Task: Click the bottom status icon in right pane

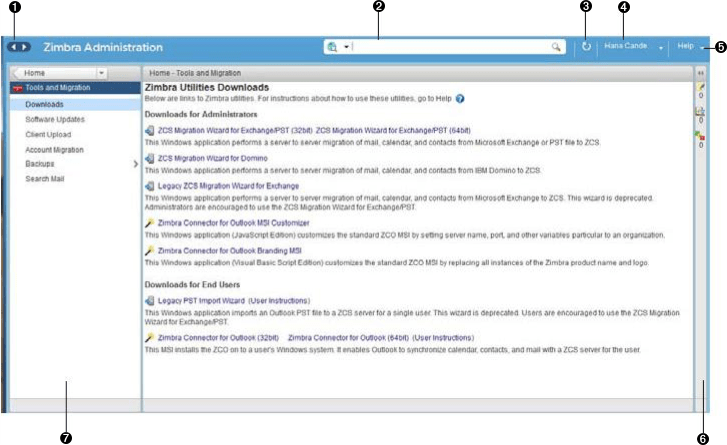Action: [x=700, y=136]
